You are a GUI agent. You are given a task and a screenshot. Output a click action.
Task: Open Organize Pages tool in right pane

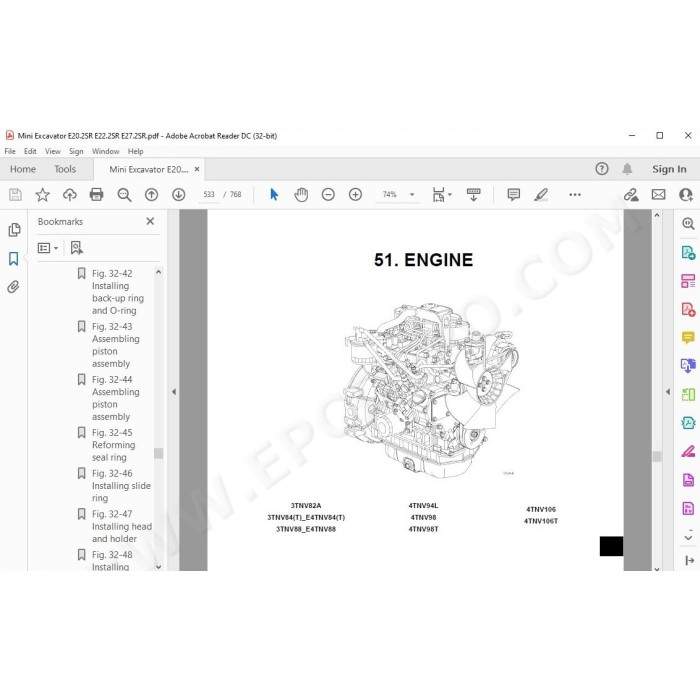(688, 281)
